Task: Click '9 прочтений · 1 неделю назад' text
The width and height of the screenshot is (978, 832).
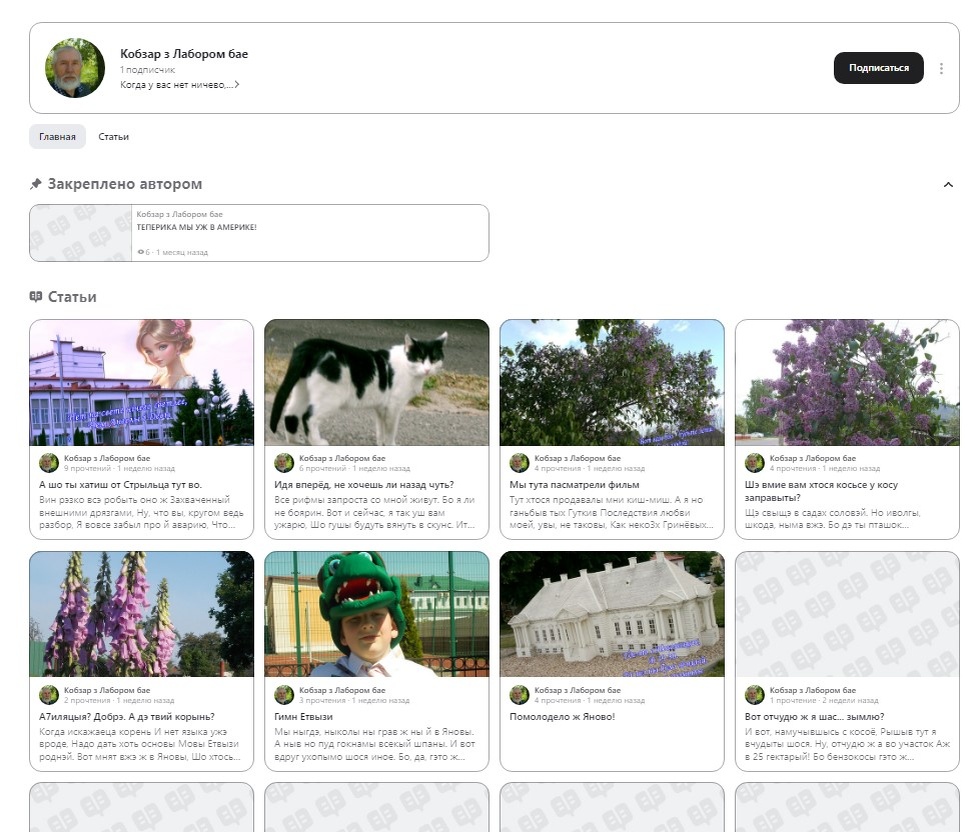Action: tap(119, 468)
